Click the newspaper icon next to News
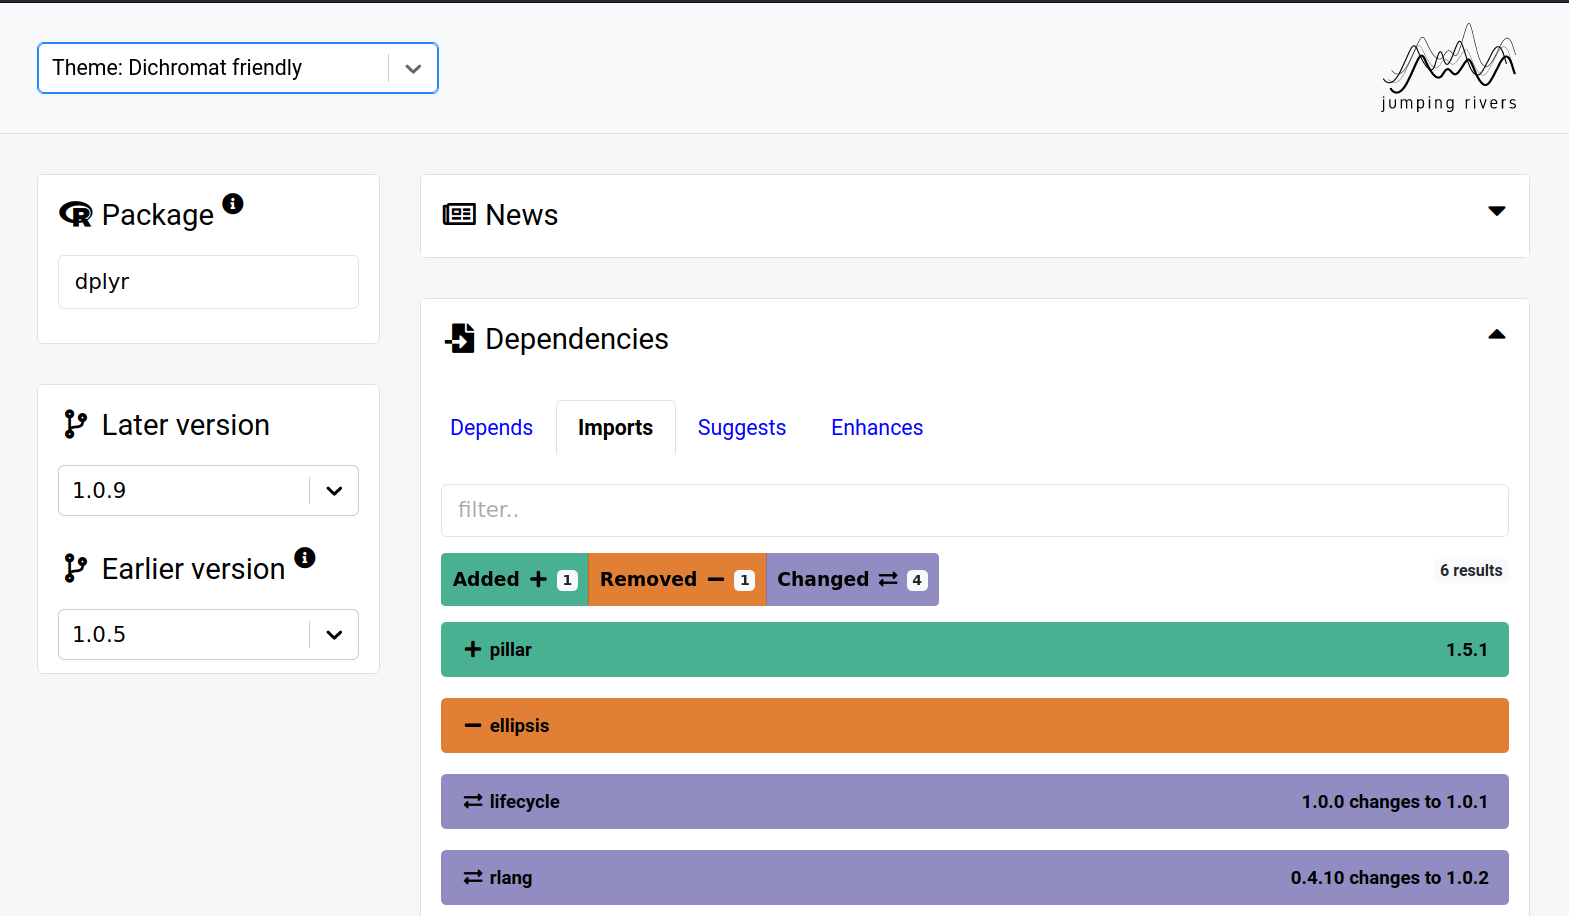The height and width of the screenshot is (916, 1569). (x=459, y=214)
